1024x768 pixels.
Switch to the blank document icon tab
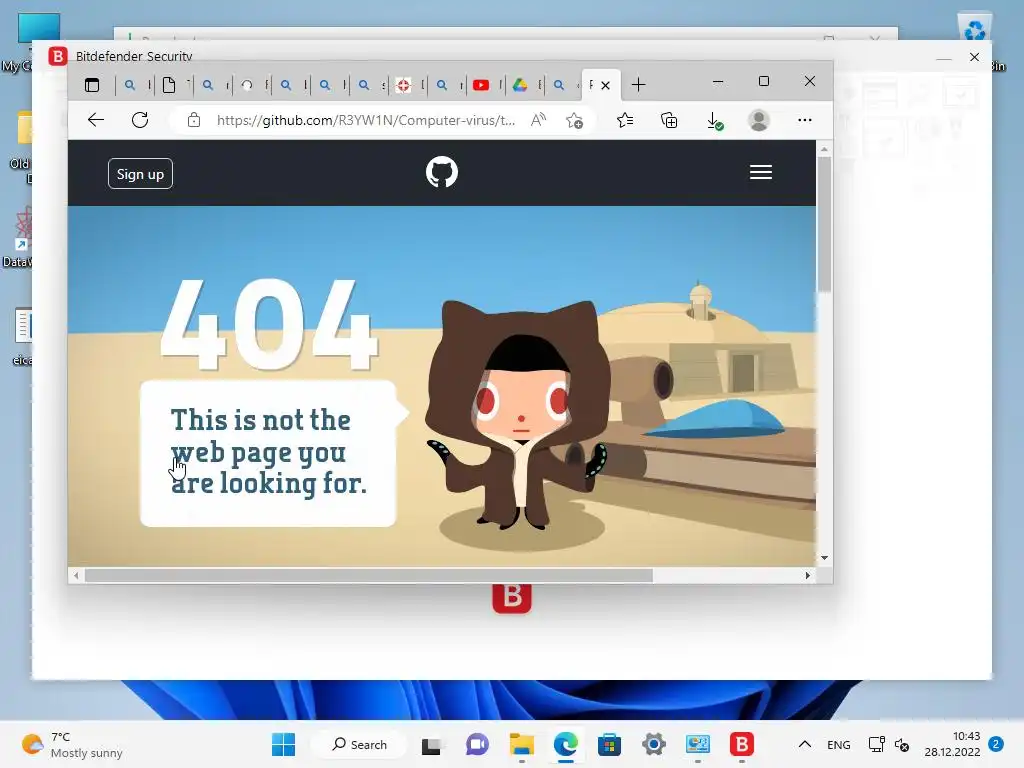pyautogui.click(x=169, y=85)
